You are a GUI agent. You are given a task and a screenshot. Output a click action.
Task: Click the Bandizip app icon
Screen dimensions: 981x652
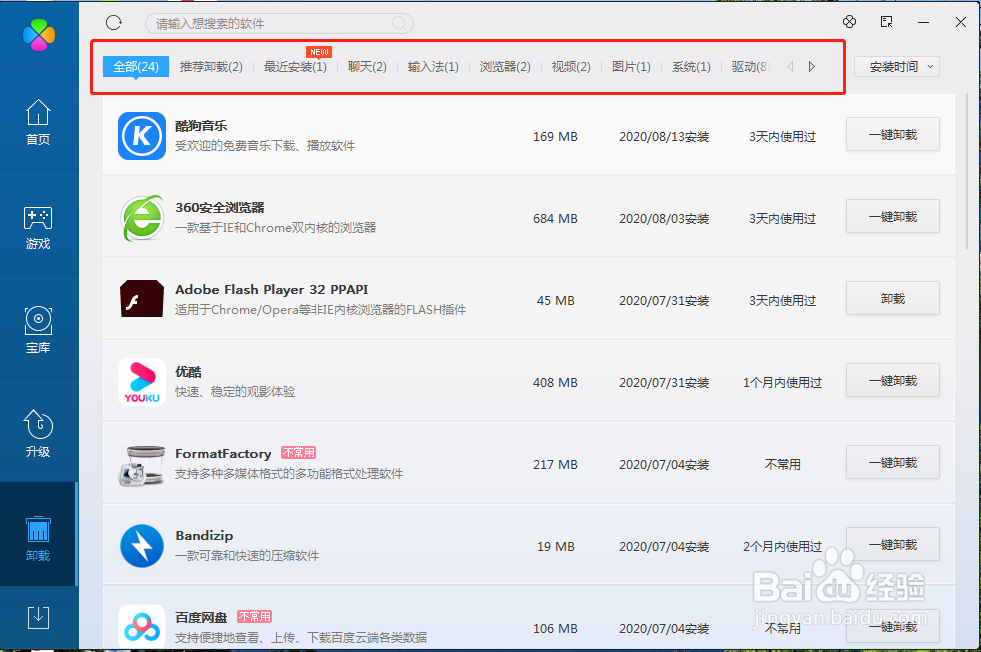pyautogui.click(x=141, y=546)
